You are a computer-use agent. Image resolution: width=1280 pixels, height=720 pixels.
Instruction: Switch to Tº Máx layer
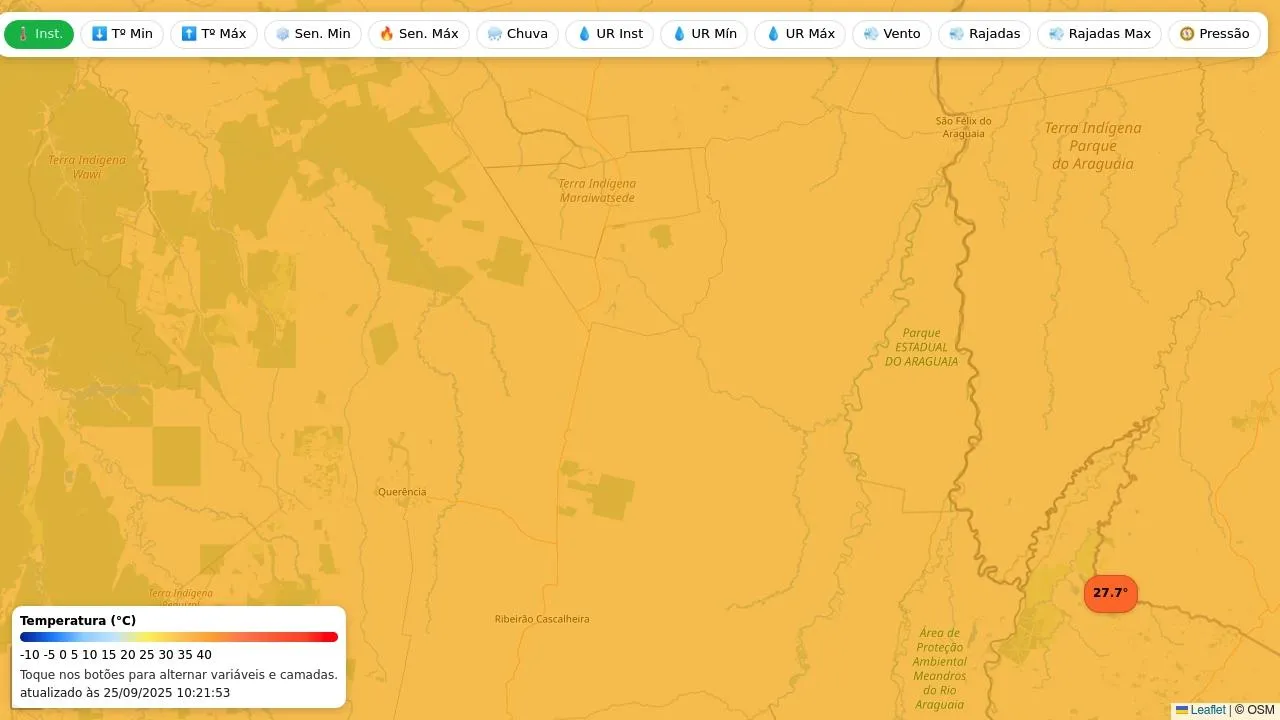(214, 34)
